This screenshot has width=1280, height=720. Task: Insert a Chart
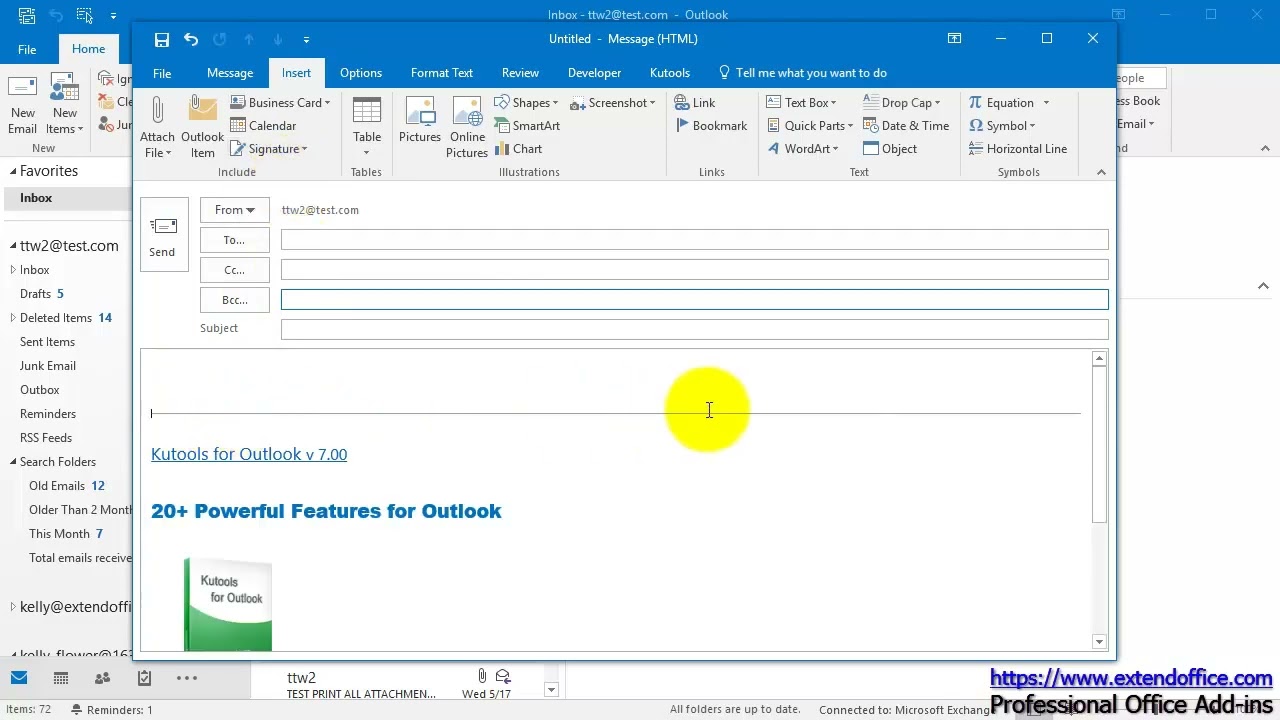(x=518, y=149)
